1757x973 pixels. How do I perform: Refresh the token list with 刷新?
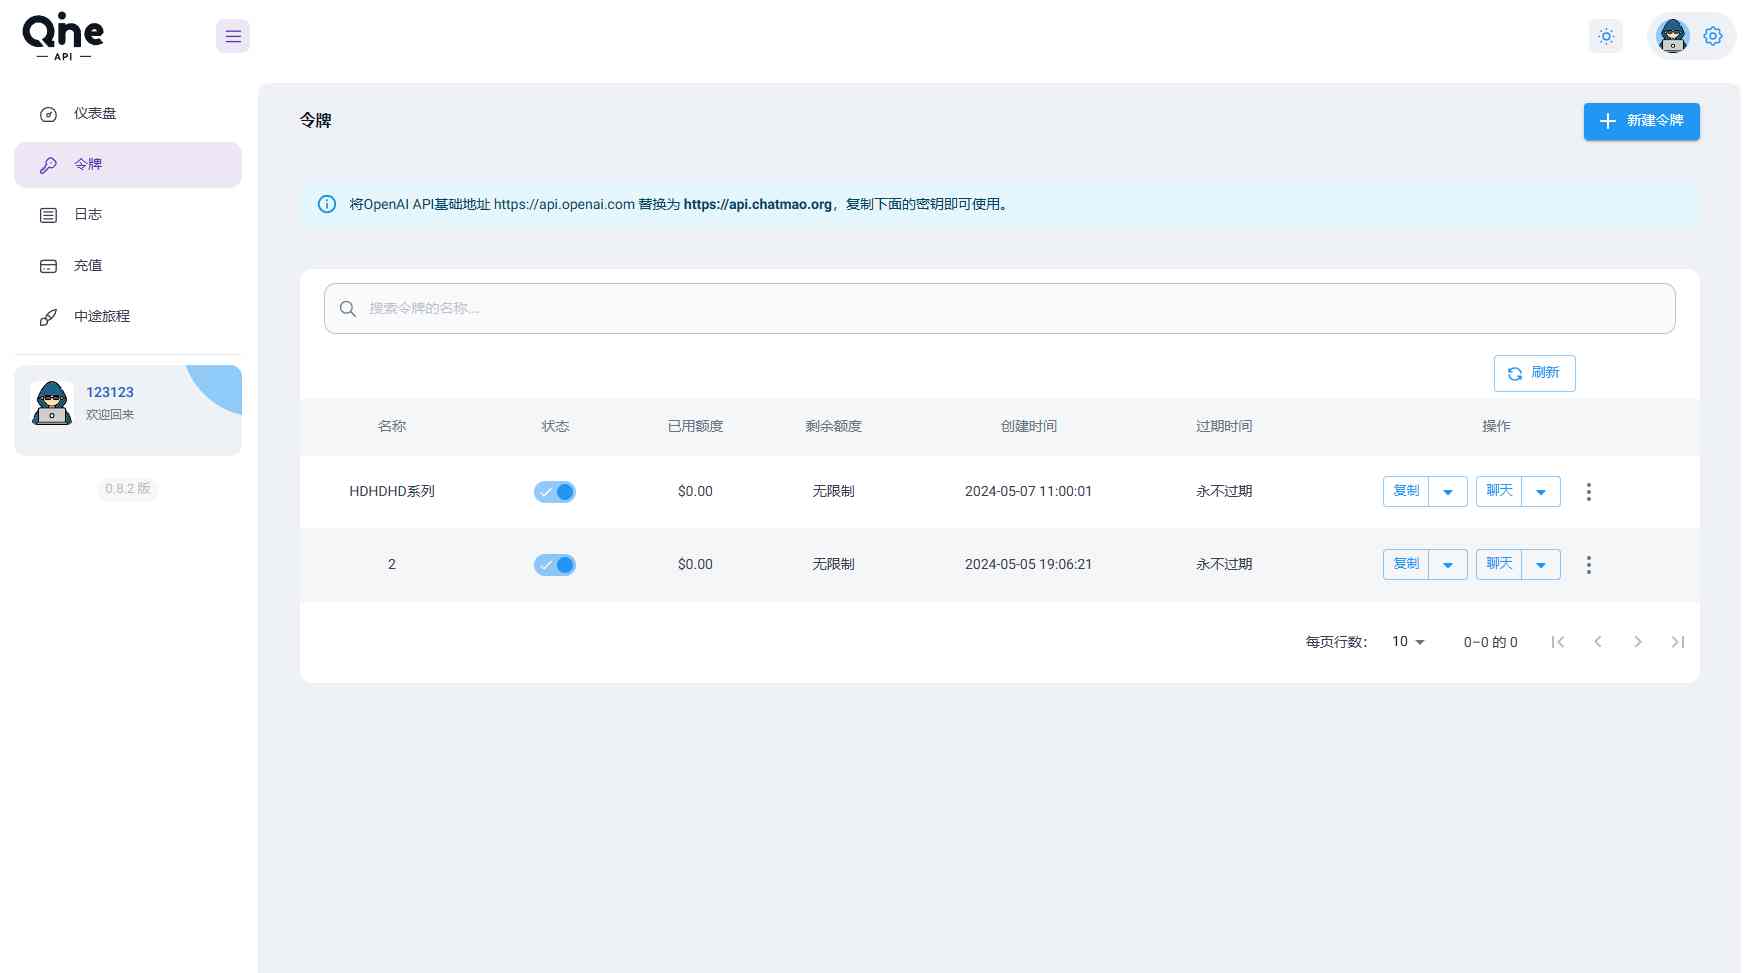(1534, 373)
